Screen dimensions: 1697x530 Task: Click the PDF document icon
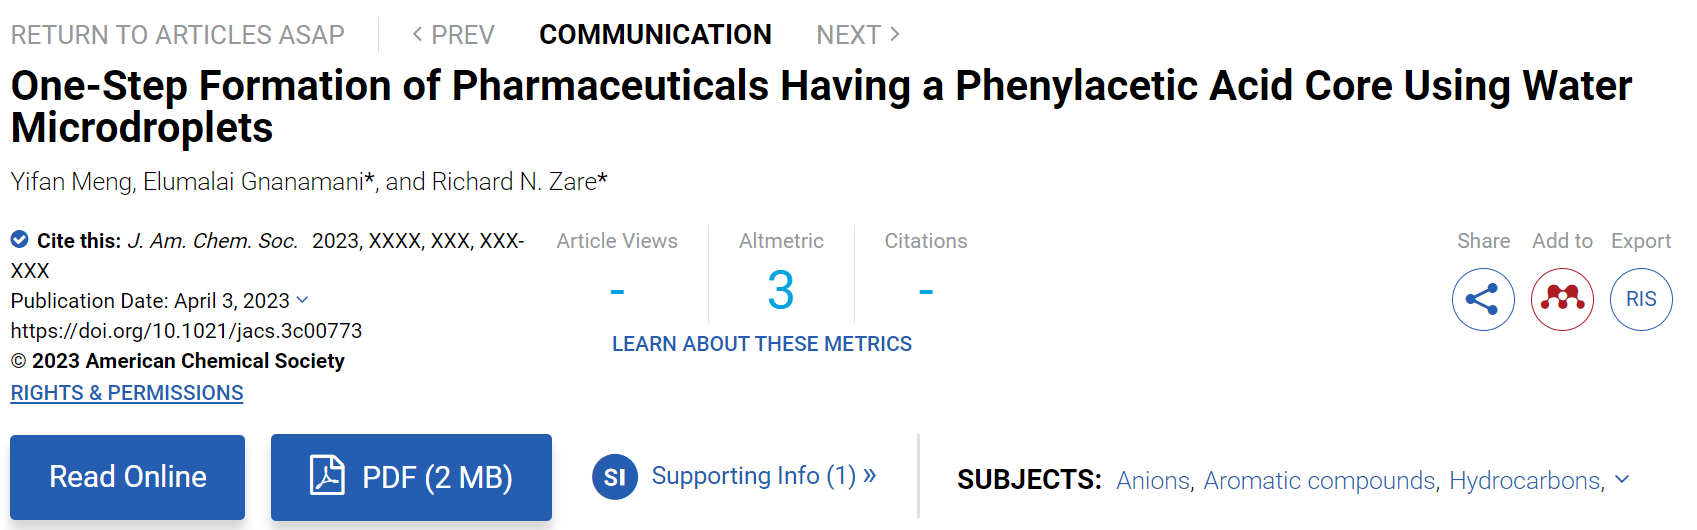tap(327, 475)
